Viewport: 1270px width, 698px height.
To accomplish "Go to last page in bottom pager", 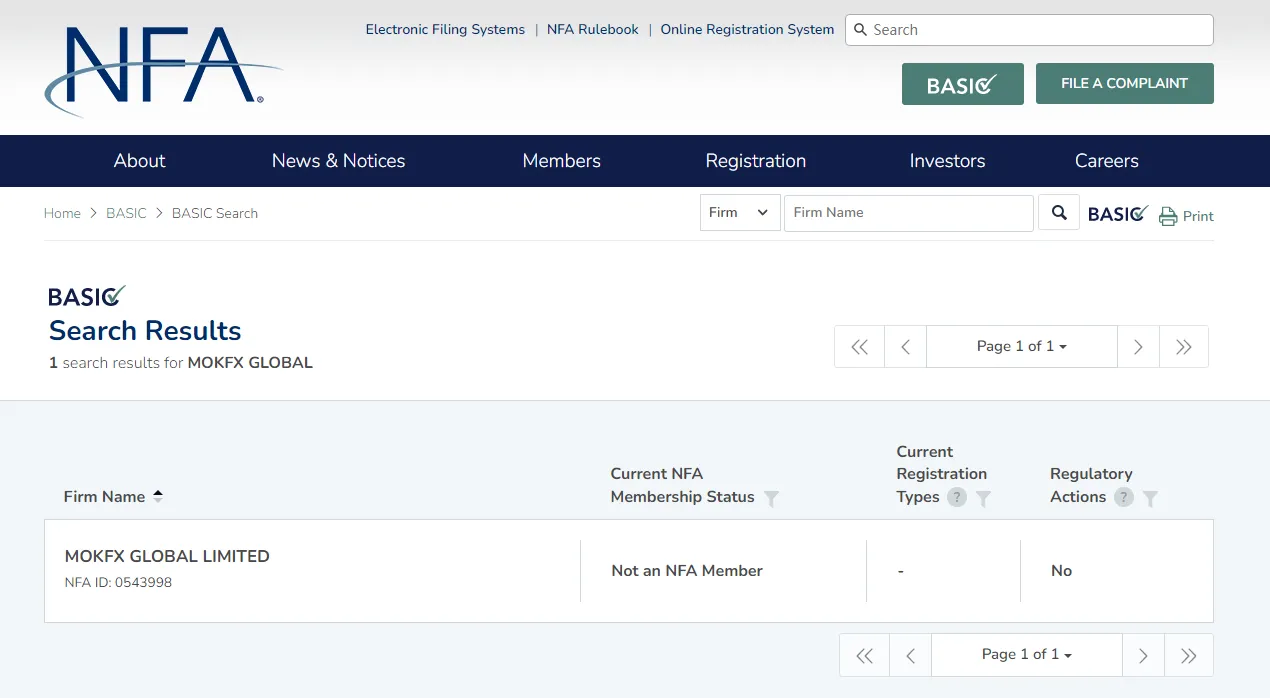I will tap(1189, 655).
